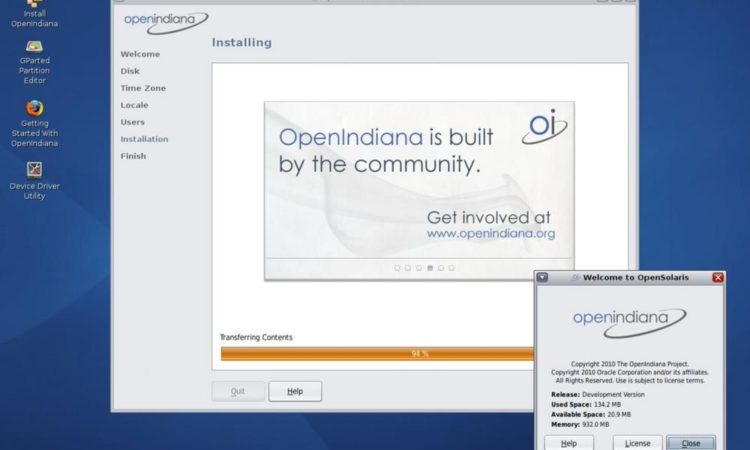Screen dimensions: 750x450
Task: Click Close button in Welcome dialog
Action: (691, 443)
